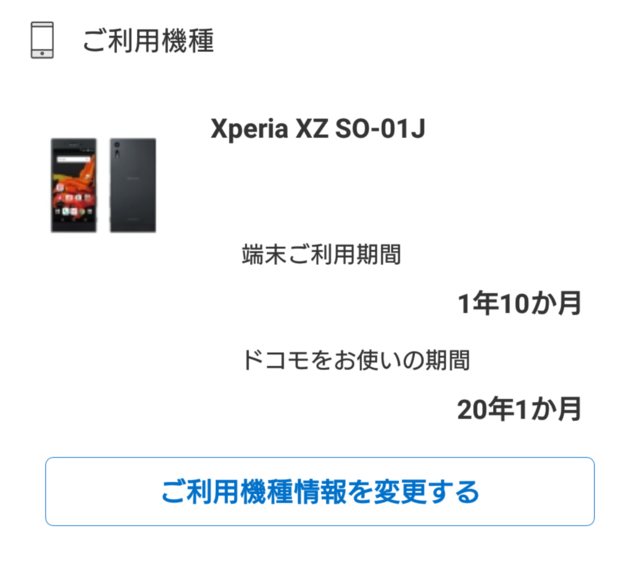The image size is (640, 568).
Task: Tap the ドコモをお使いの期間 label
Action: 356,360
